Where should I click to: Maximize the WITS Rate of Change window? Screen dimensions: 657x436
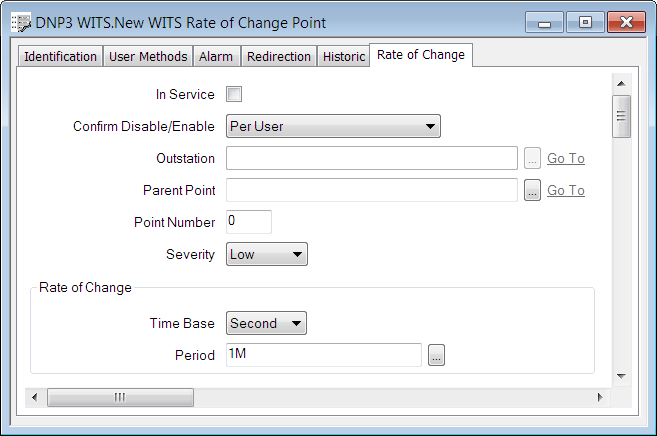[x=585, y=22]
